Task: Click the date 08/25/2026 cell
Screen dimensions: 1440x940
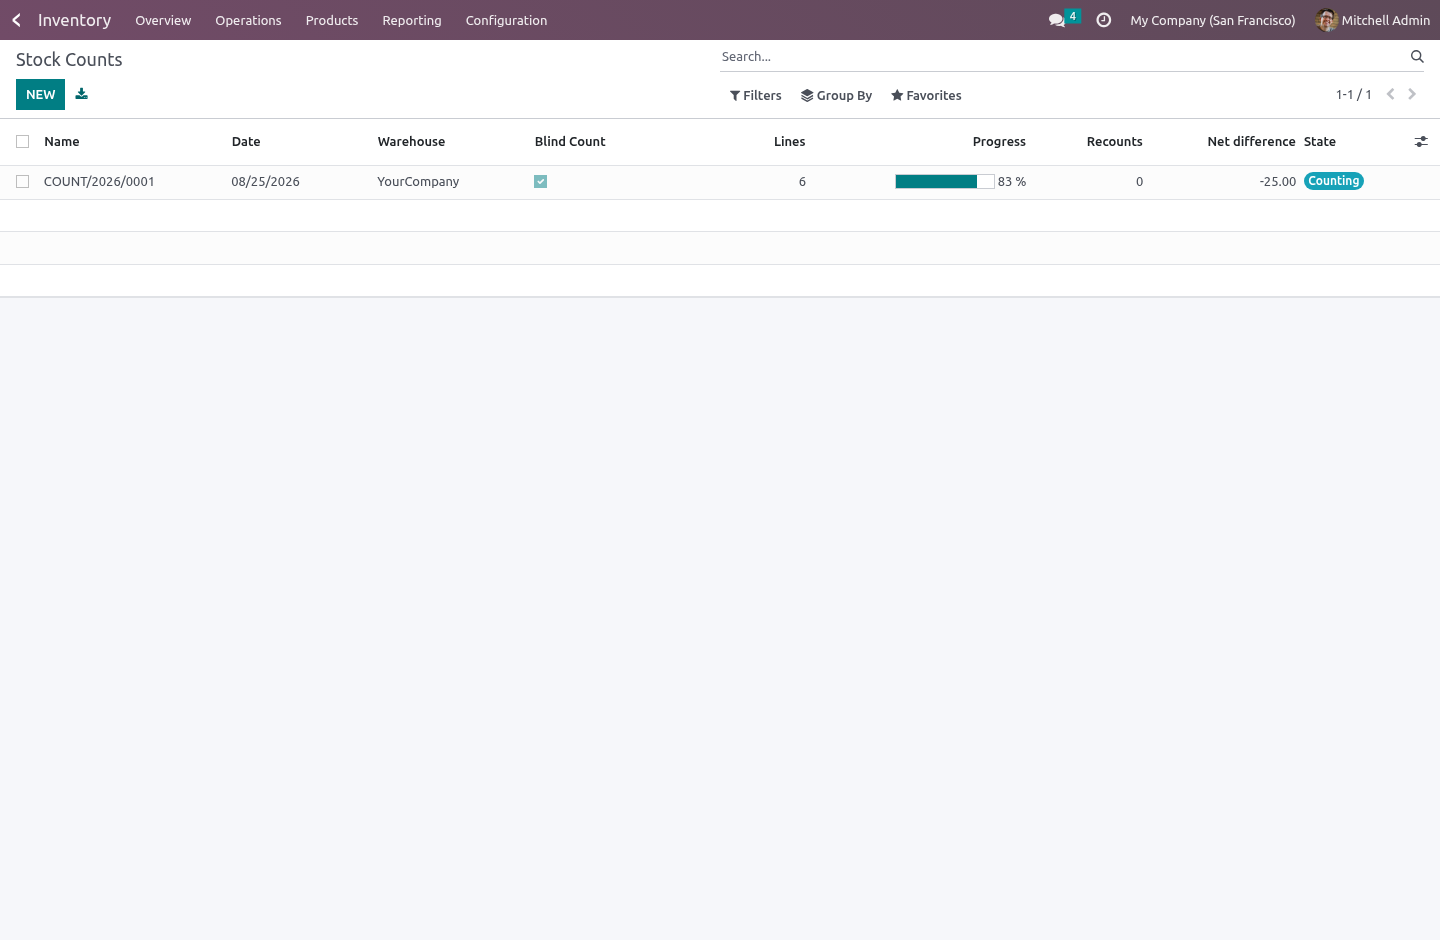Action: click(x=266, y=182)
